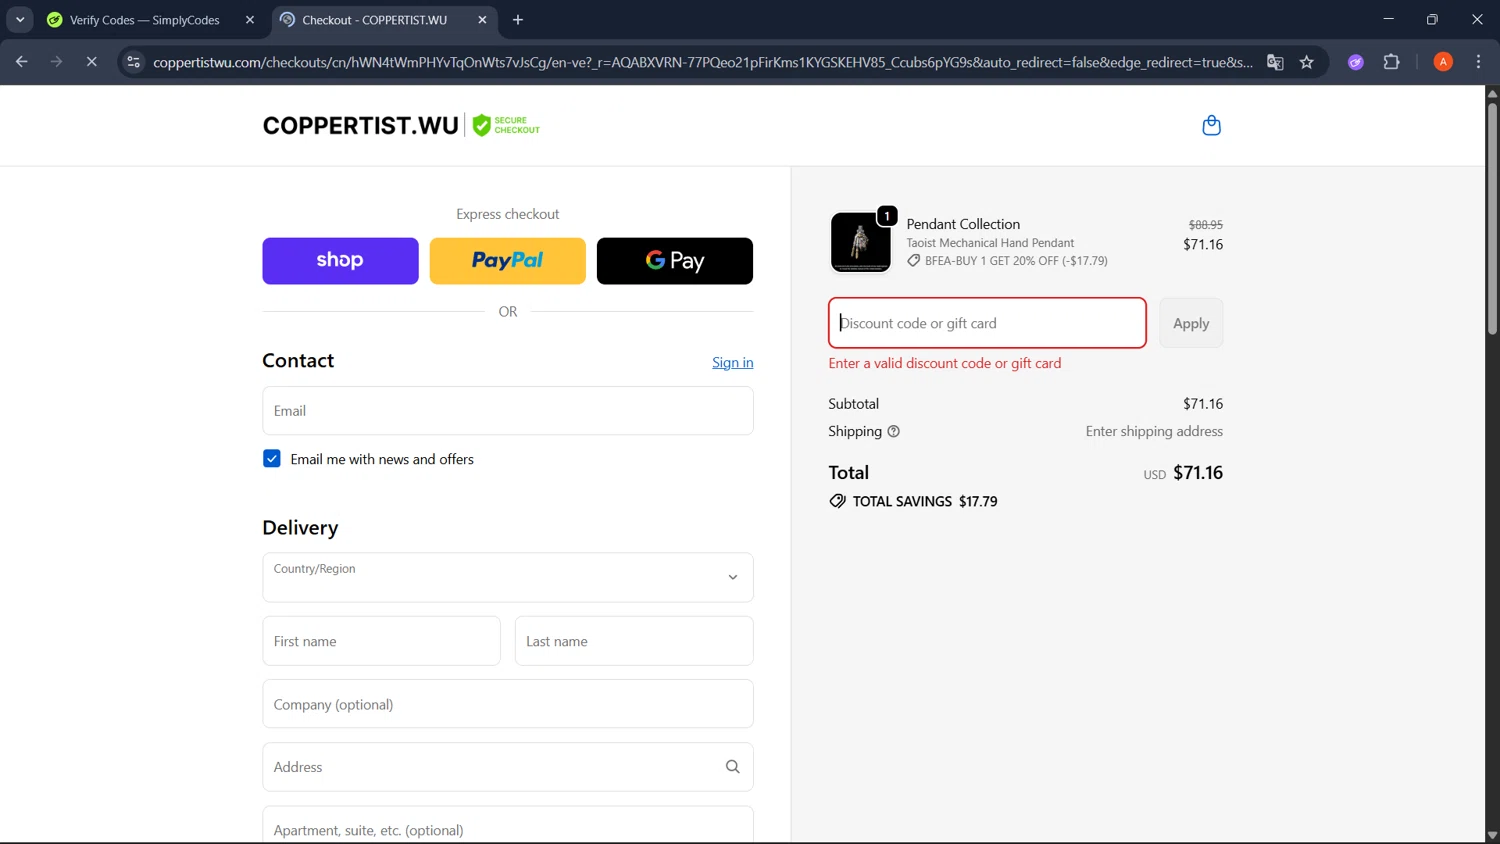
Task: Click the translate page icon
Action: click(1275, 62)
